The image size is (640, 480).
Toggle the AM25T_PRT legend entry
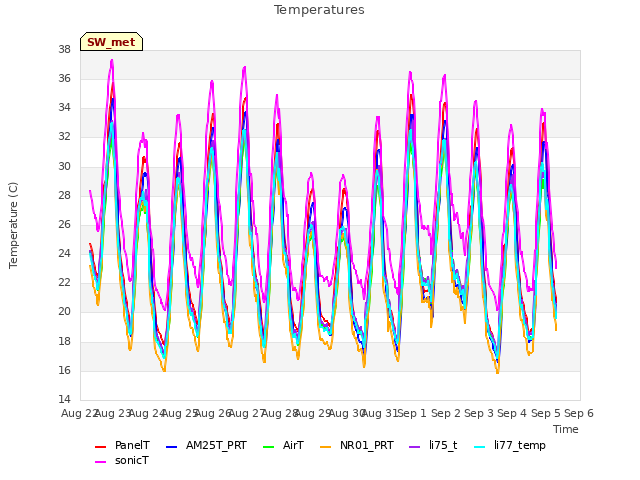point(207,445)
